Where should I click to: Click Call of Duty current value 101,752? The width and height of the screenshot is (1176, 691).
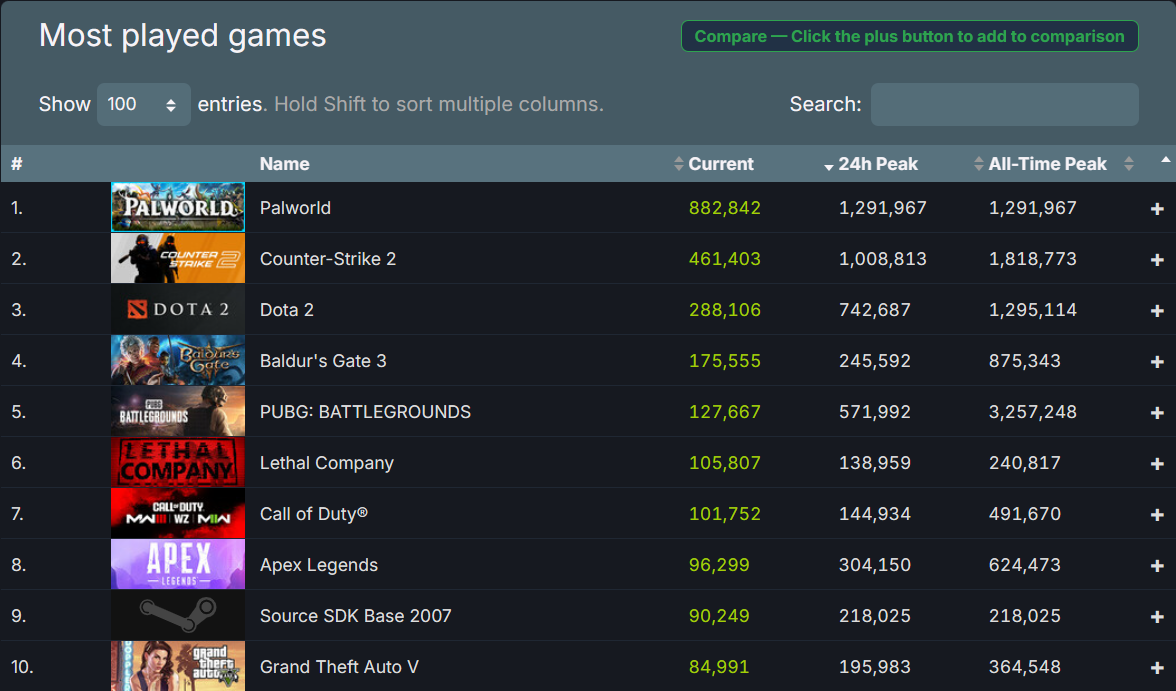pos(724,514)
